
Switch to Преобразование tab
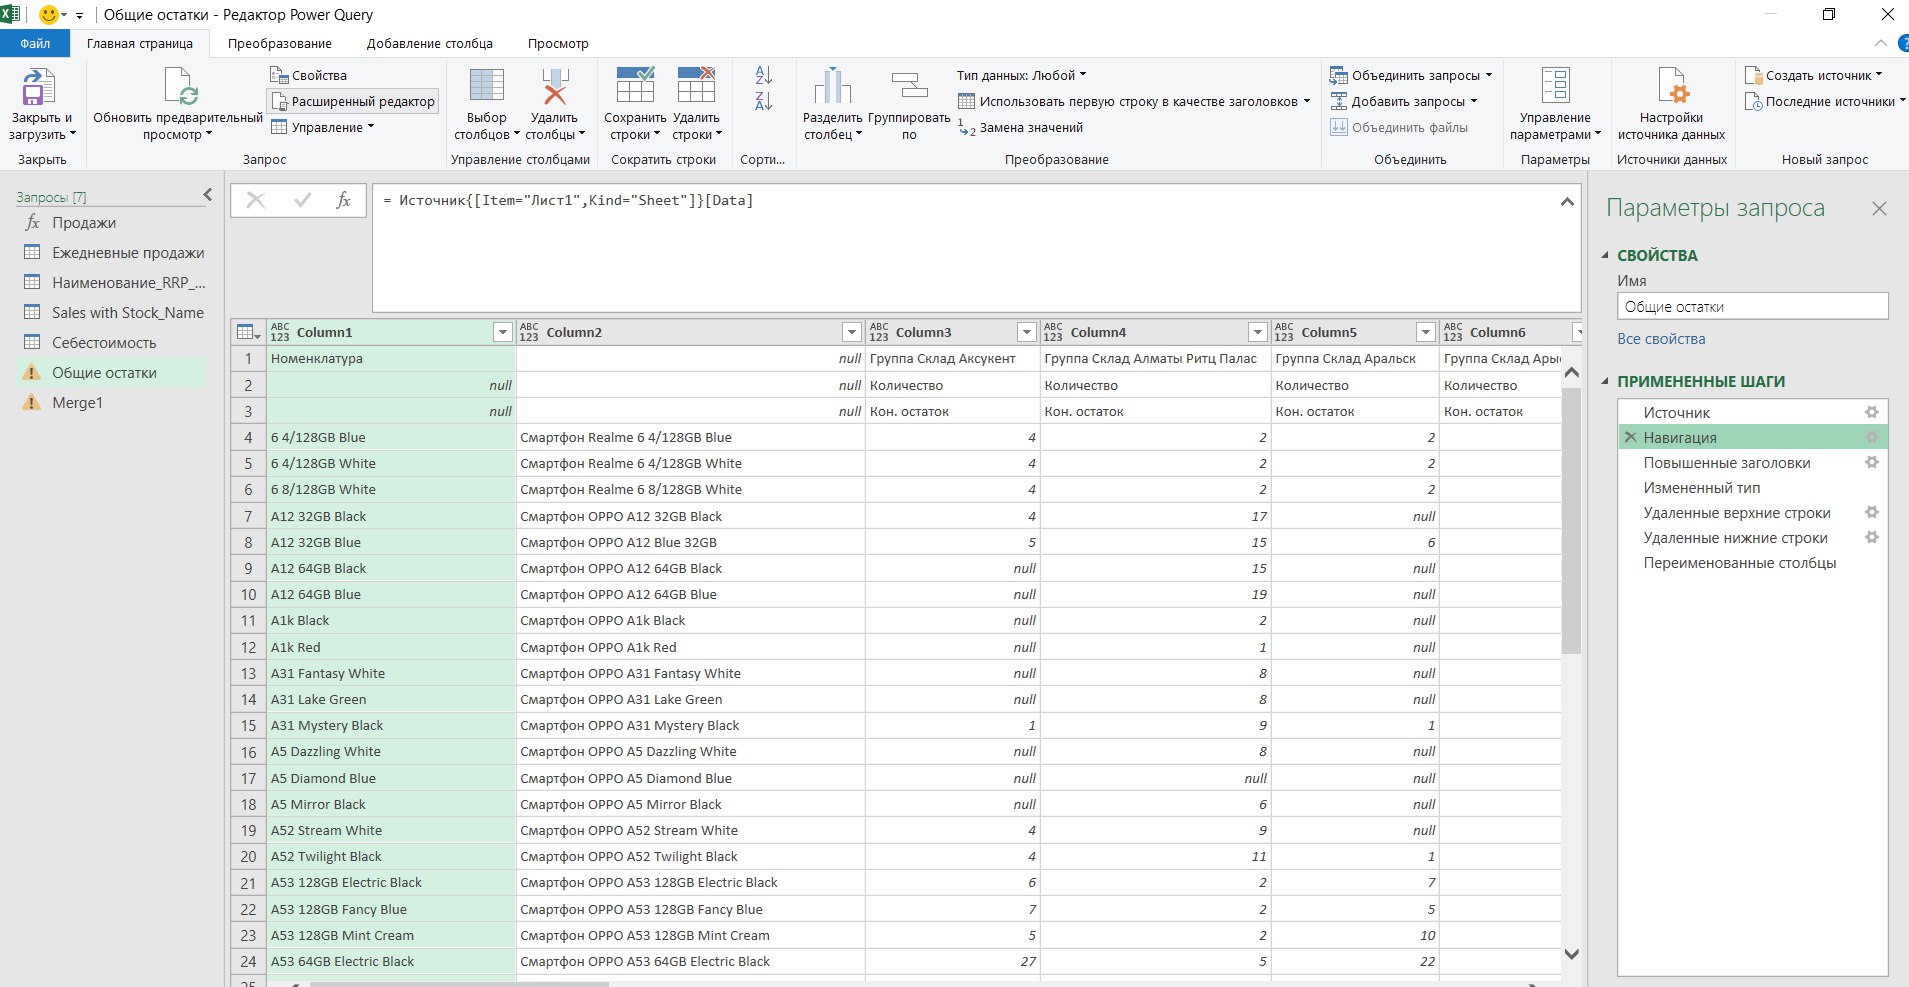click(280, 43)
